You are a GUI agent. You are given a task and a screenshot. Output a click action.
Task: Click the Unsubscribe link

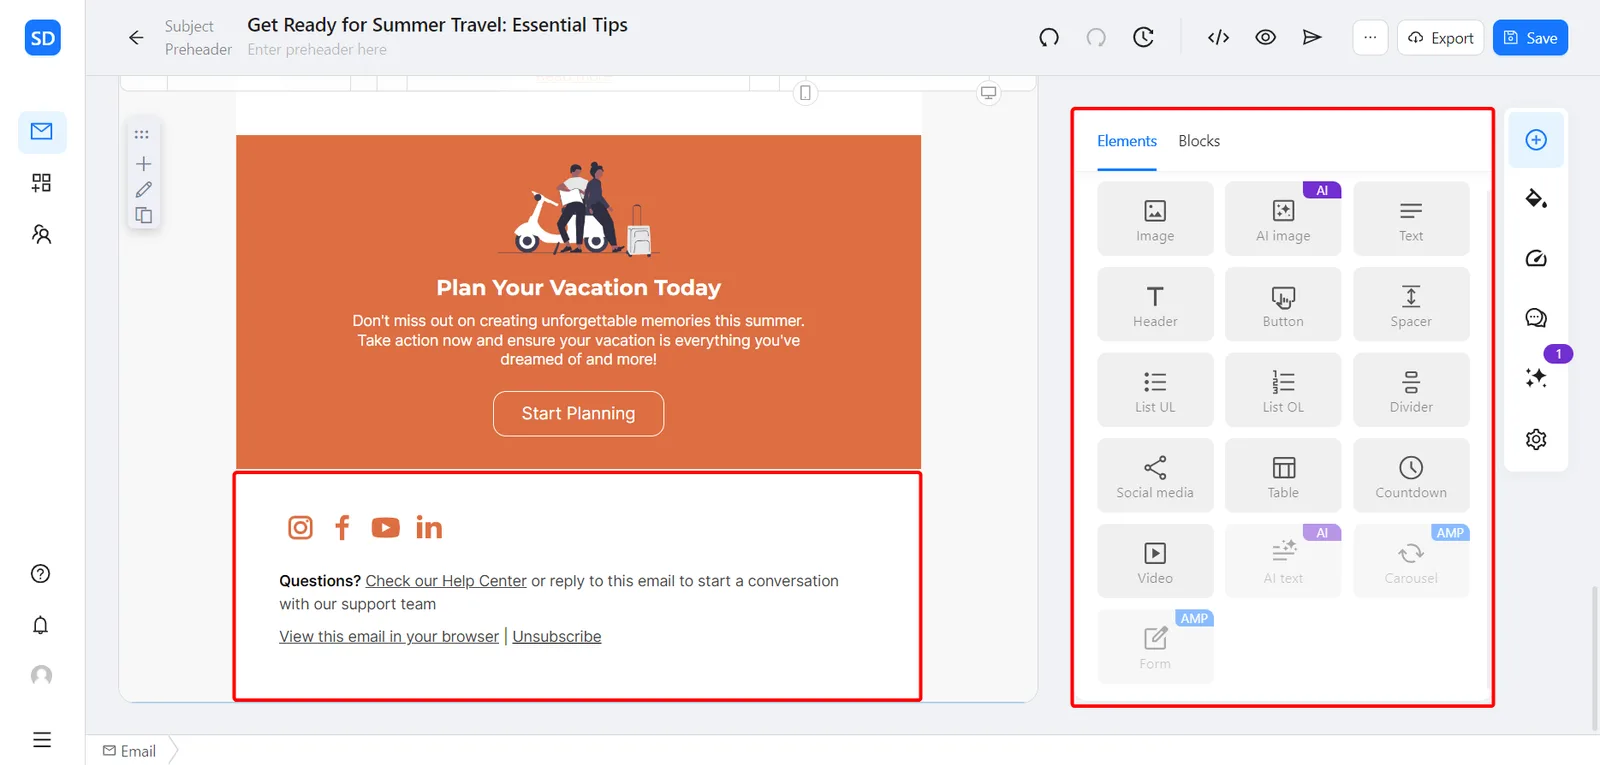point(557,637)
